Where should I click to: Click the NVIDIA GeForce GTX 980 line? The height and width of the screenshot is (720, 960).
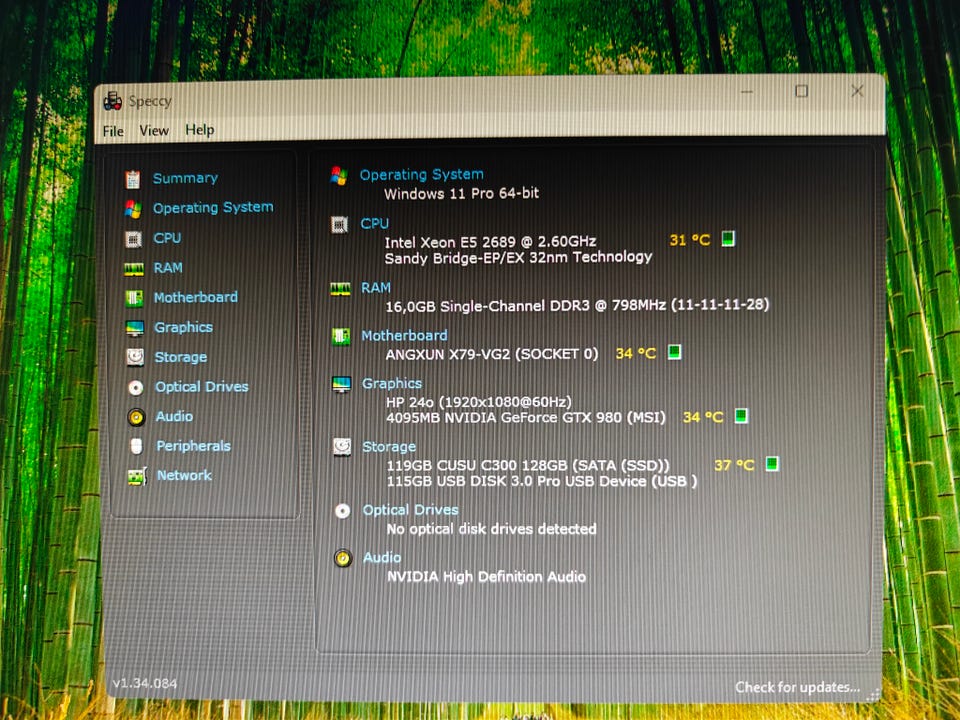click(526, 418)
